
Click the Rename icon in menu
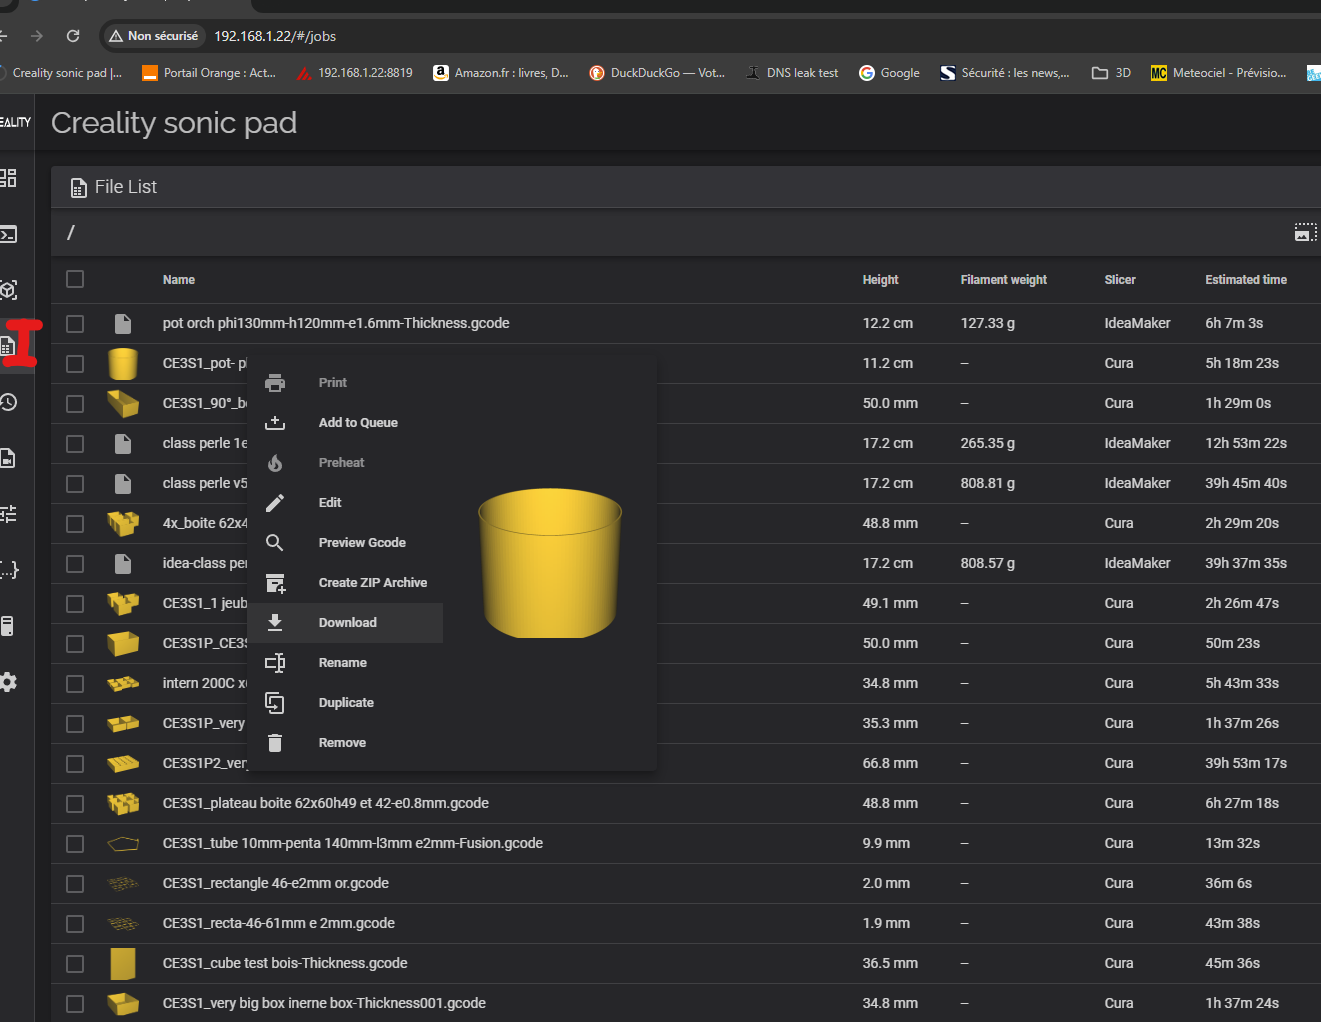(x=275, y=663)
